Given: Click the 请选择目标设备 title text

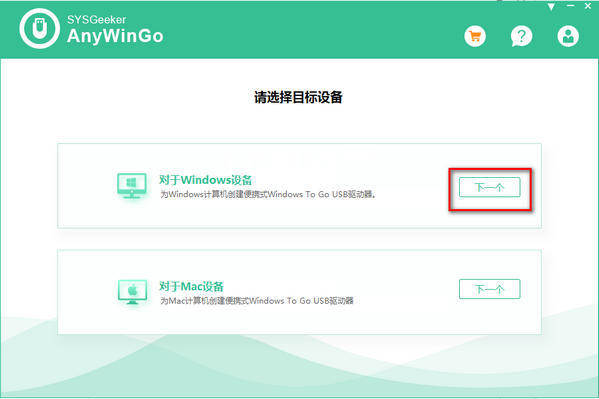Looking at the screenshot, I should pos(298,97).
